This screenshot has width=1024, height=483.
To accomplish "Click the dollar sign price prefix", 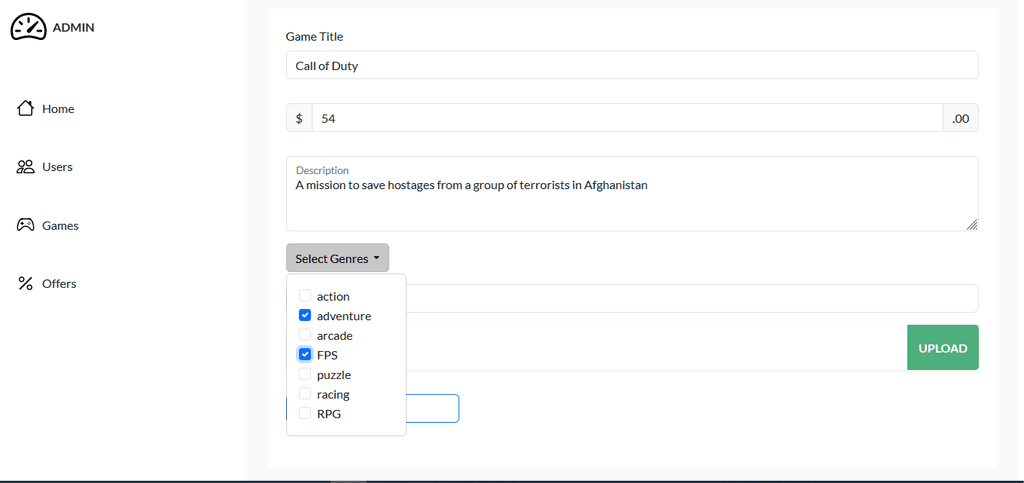I will (299, 118).
